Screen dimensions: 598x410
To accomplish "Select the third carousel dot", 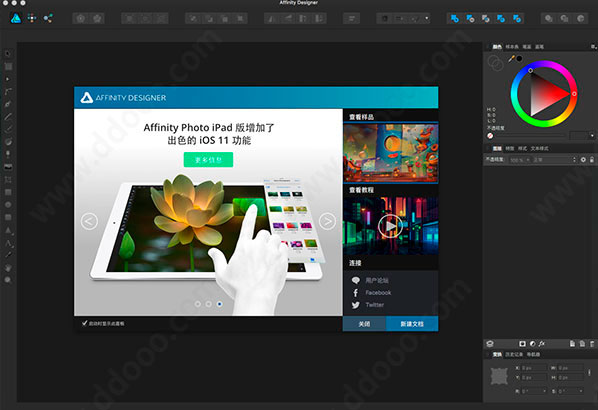I will coord(220,304).
